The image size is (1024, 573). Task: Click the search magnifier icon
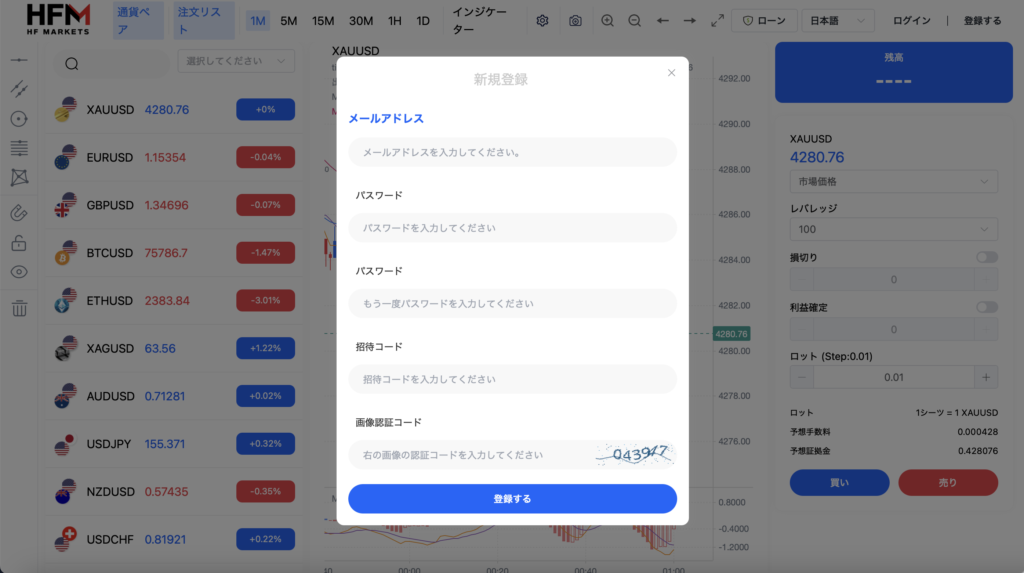pyautogui.click(x=72, y=64)
